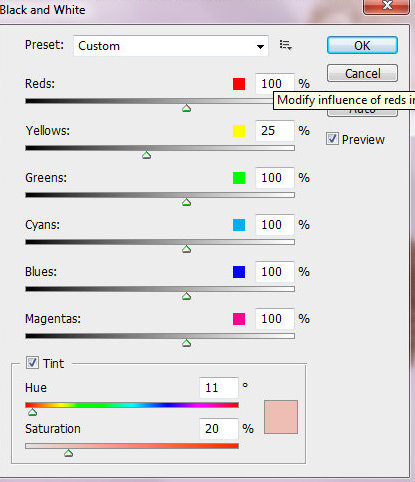The width and height of the screenshot is (415, 482).
Task: Uncheck the Preview checkbox
Action: (x=332, y=139)
